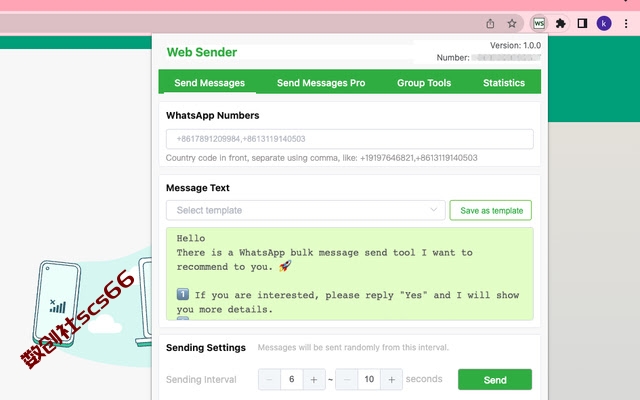The height and width of the screenshot is (400, 640).
Task: Decrease the maximum sending interval of 10
Action: coord(347,380)
